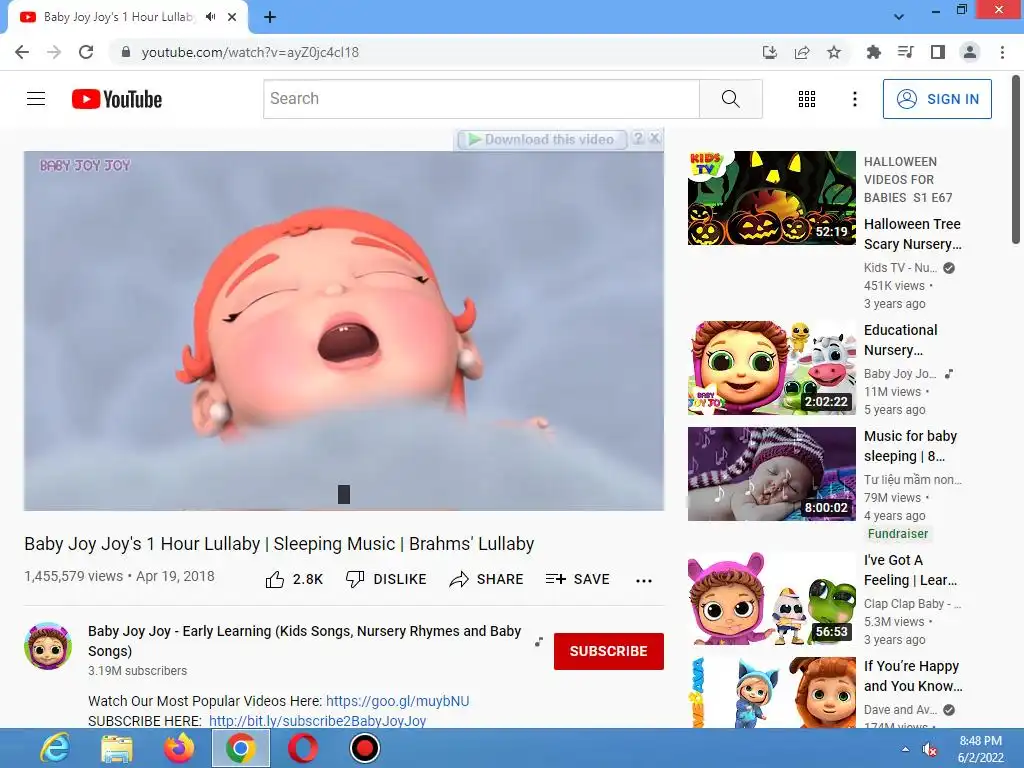Viewport: 1024px width, 768px height.
Task: Expand the tab search chevron
Action: coord(899,17)
